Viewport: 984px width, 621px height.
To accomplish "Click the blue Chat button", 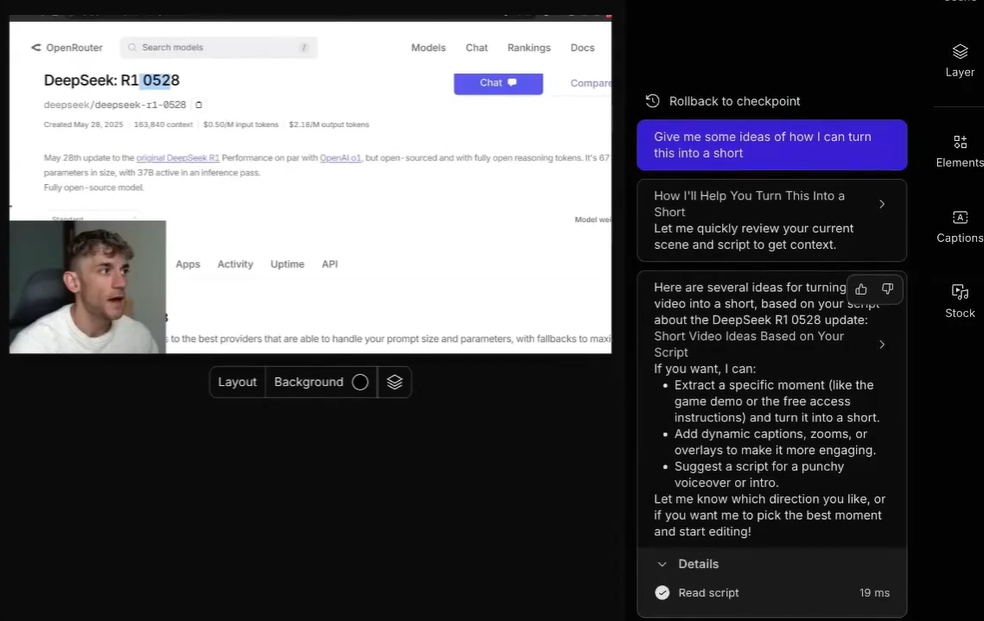I will coord(498,83).
